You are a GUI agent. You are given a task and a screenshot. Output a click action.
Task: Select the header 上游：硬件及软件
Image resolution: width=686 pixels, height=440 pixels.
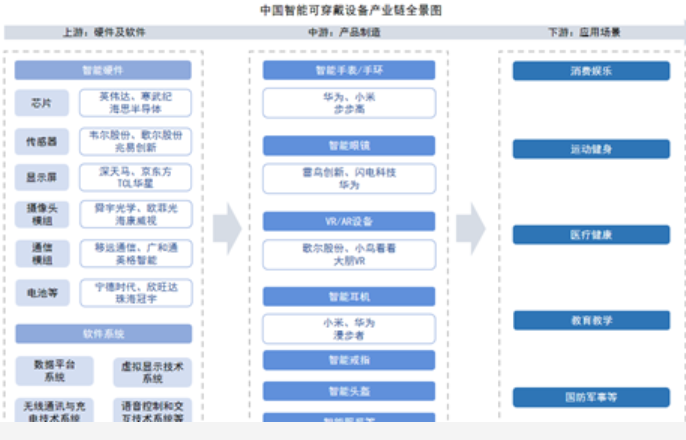(104, 32)
